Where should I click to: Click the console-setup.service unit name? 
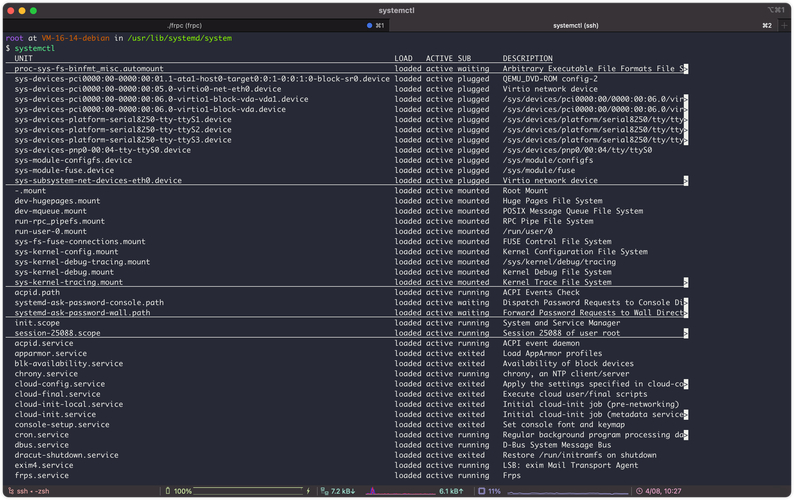pyautogui.click(x=62, y=425)
